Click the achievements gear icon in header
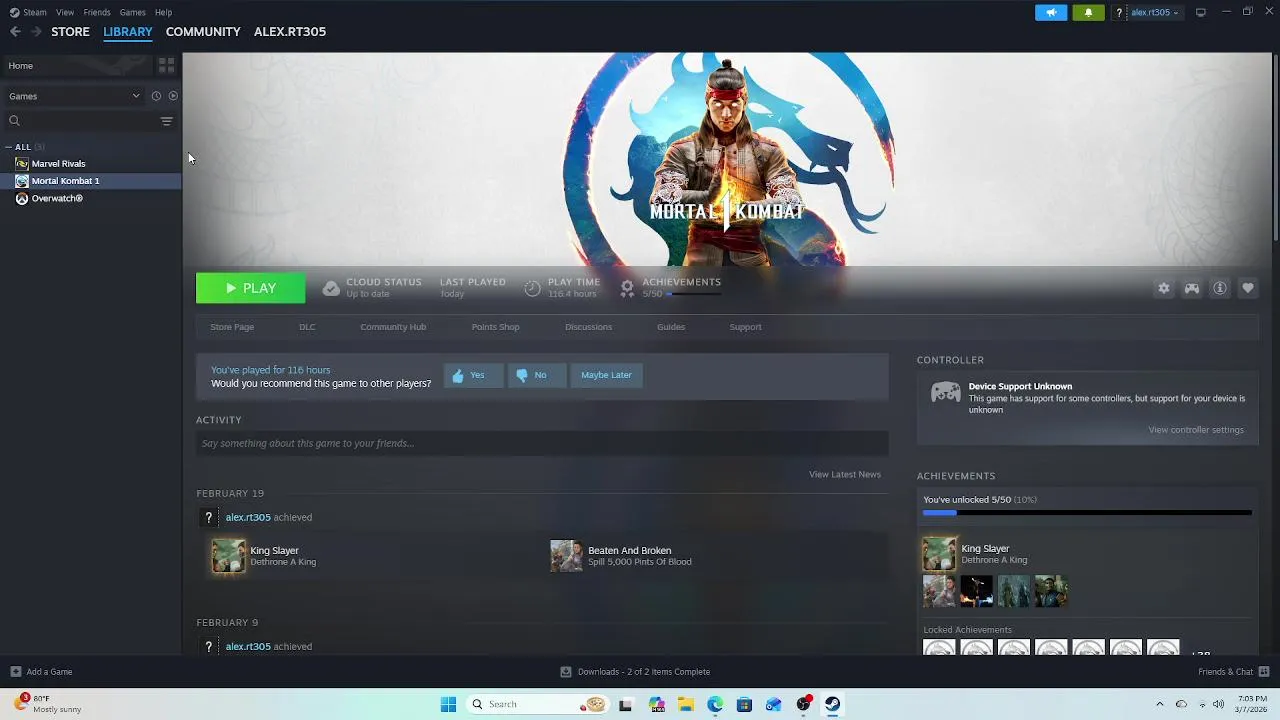This screenshot has height=720, width=1280. tap(627, 288)
